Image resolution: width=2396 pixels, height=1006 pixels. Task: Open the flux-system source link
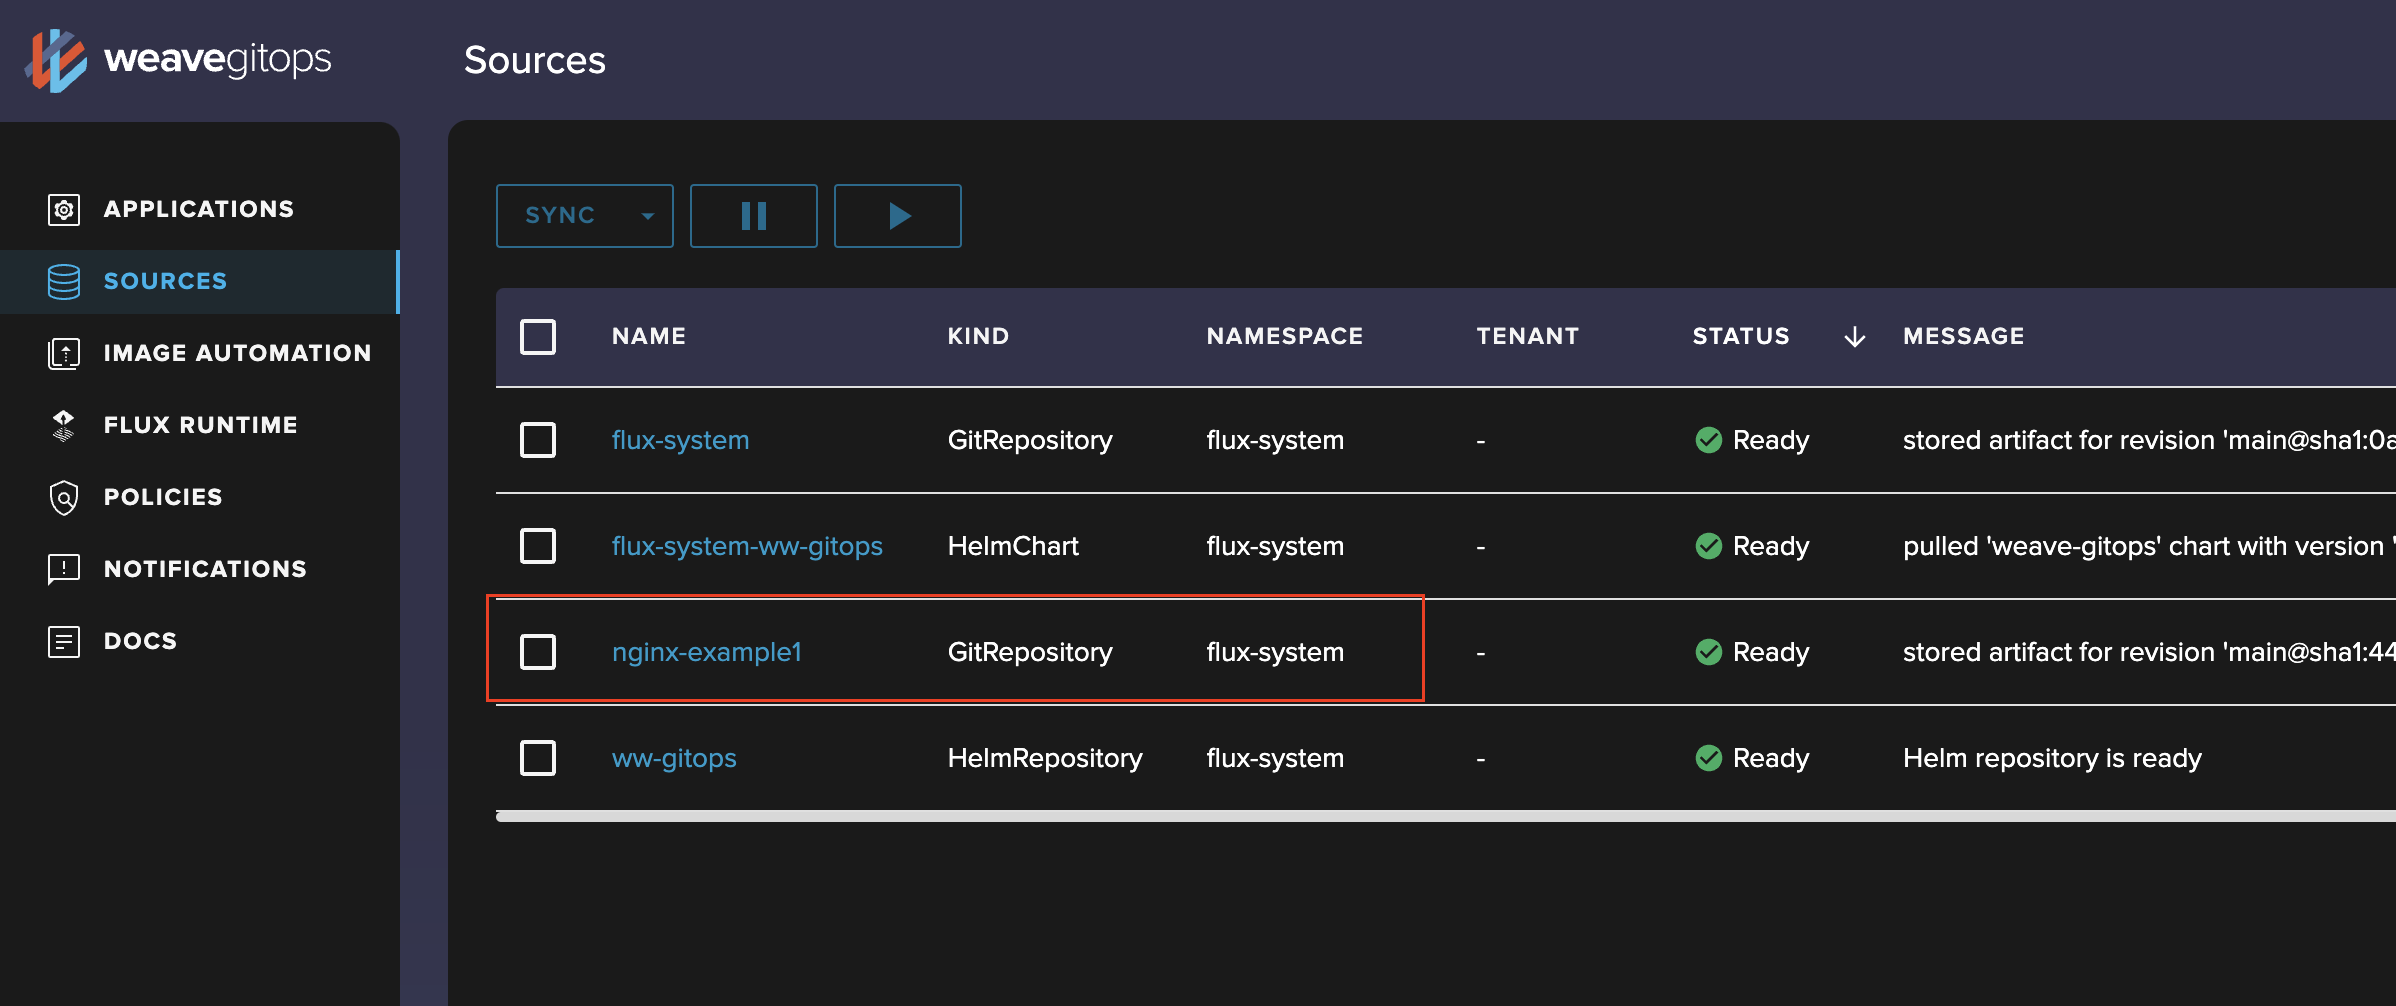(x=680, y=440)
